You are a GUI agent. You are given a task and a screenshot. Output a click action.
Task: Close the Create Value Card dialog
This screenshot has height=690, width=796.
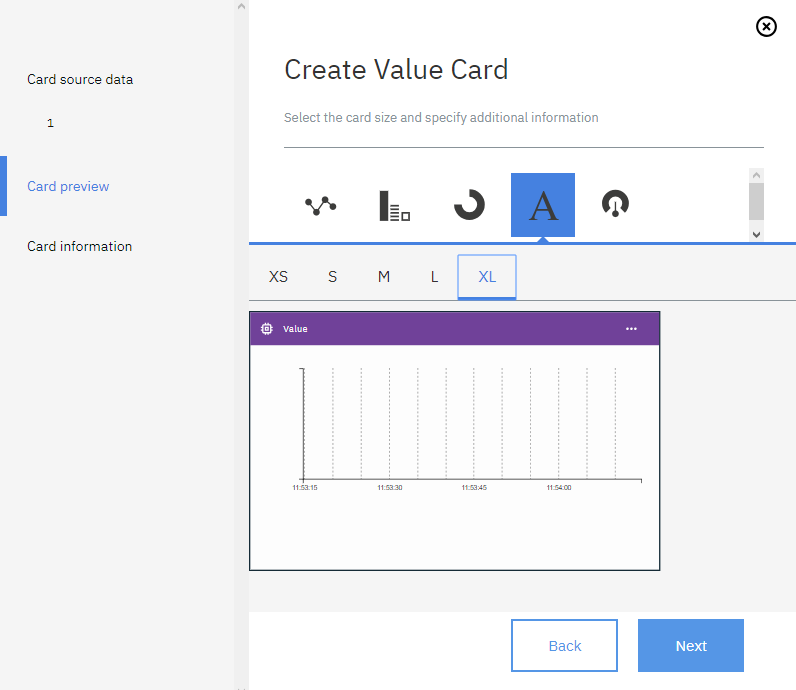(766, 26)
